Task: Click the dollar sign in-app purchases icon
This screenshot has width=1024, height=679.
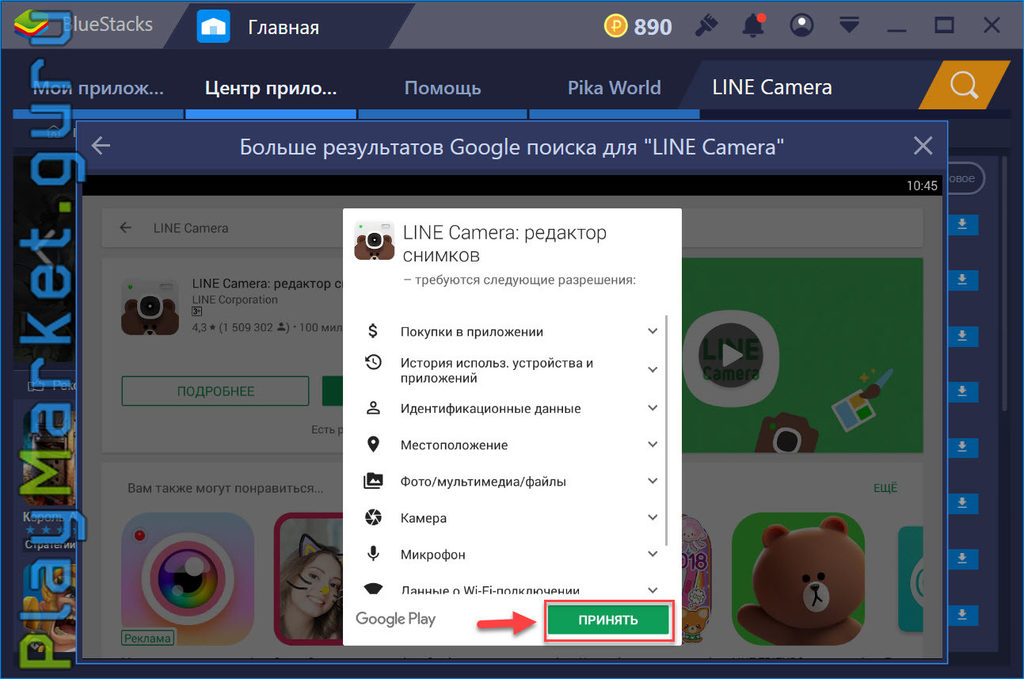Action: click(x=373, y=331)
